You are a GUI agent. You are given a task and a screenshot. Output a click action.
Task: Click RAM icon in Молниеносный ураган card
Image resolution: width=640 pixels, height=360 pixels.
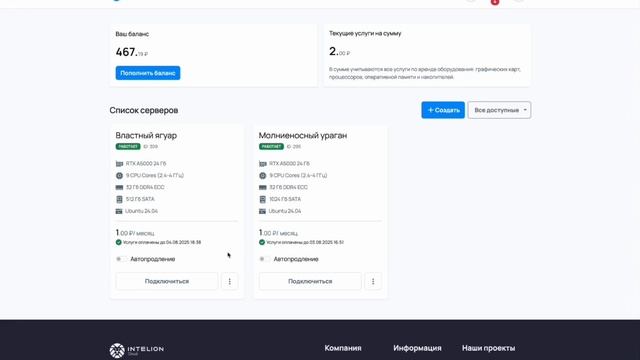click(262, 187)
